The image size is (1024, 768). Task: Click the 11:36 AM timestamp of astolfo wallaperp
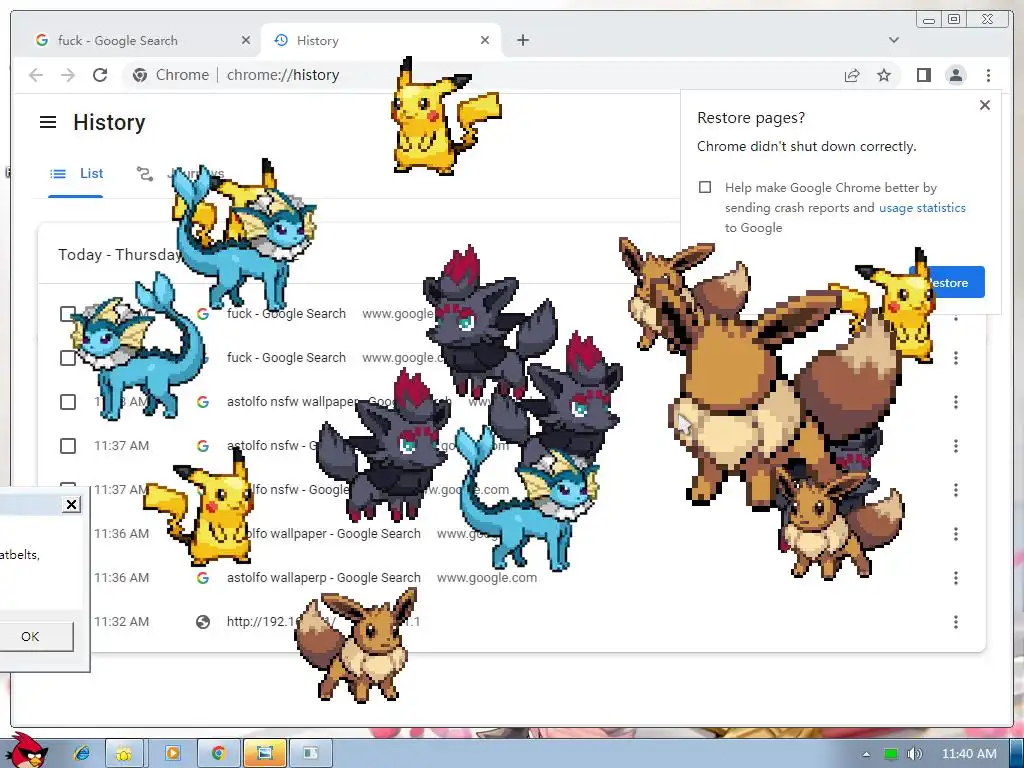(x=121, y=578)
